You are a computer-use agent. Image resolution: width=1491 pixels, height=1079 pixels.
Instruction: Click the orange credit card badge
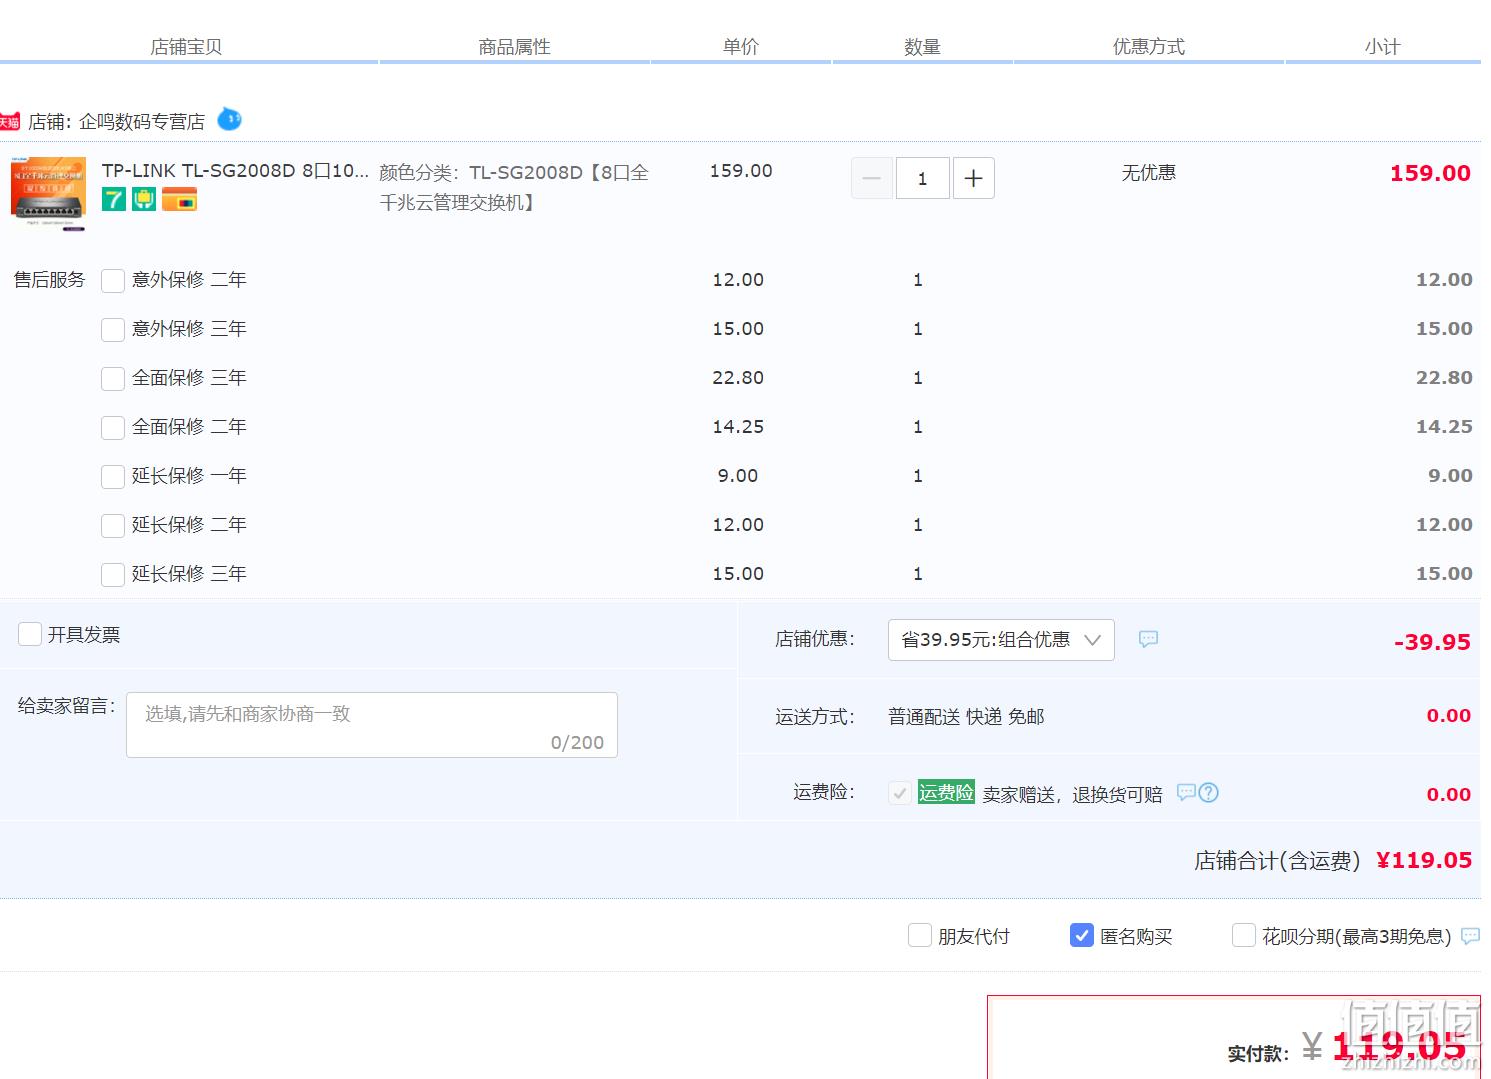pyautogui.click(x=180, y=199)
